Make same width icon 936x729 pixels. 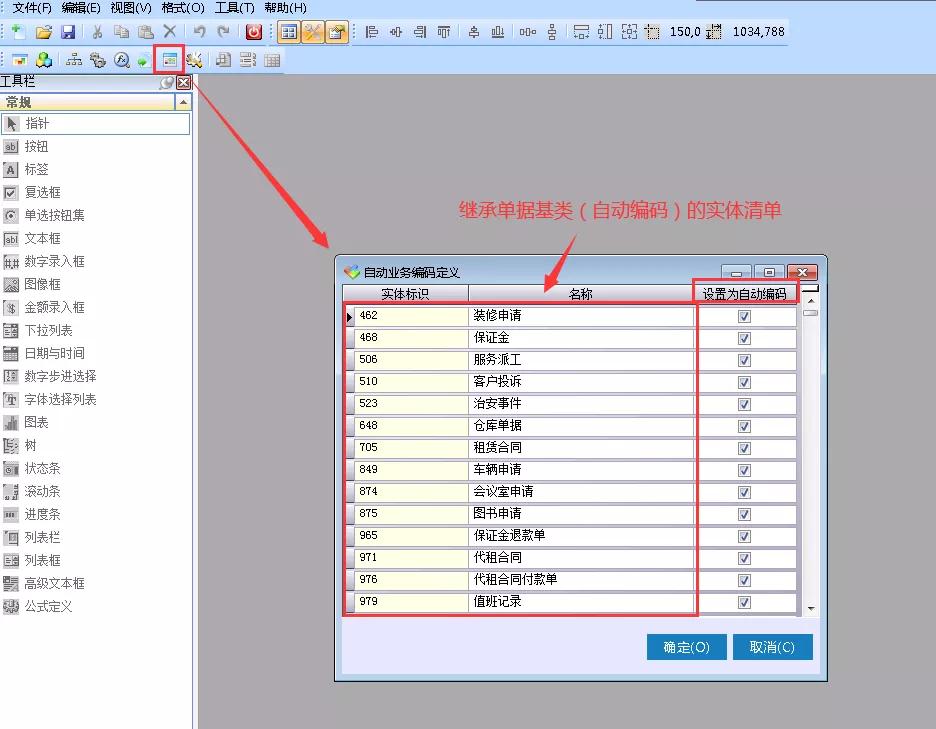[581, 32]
